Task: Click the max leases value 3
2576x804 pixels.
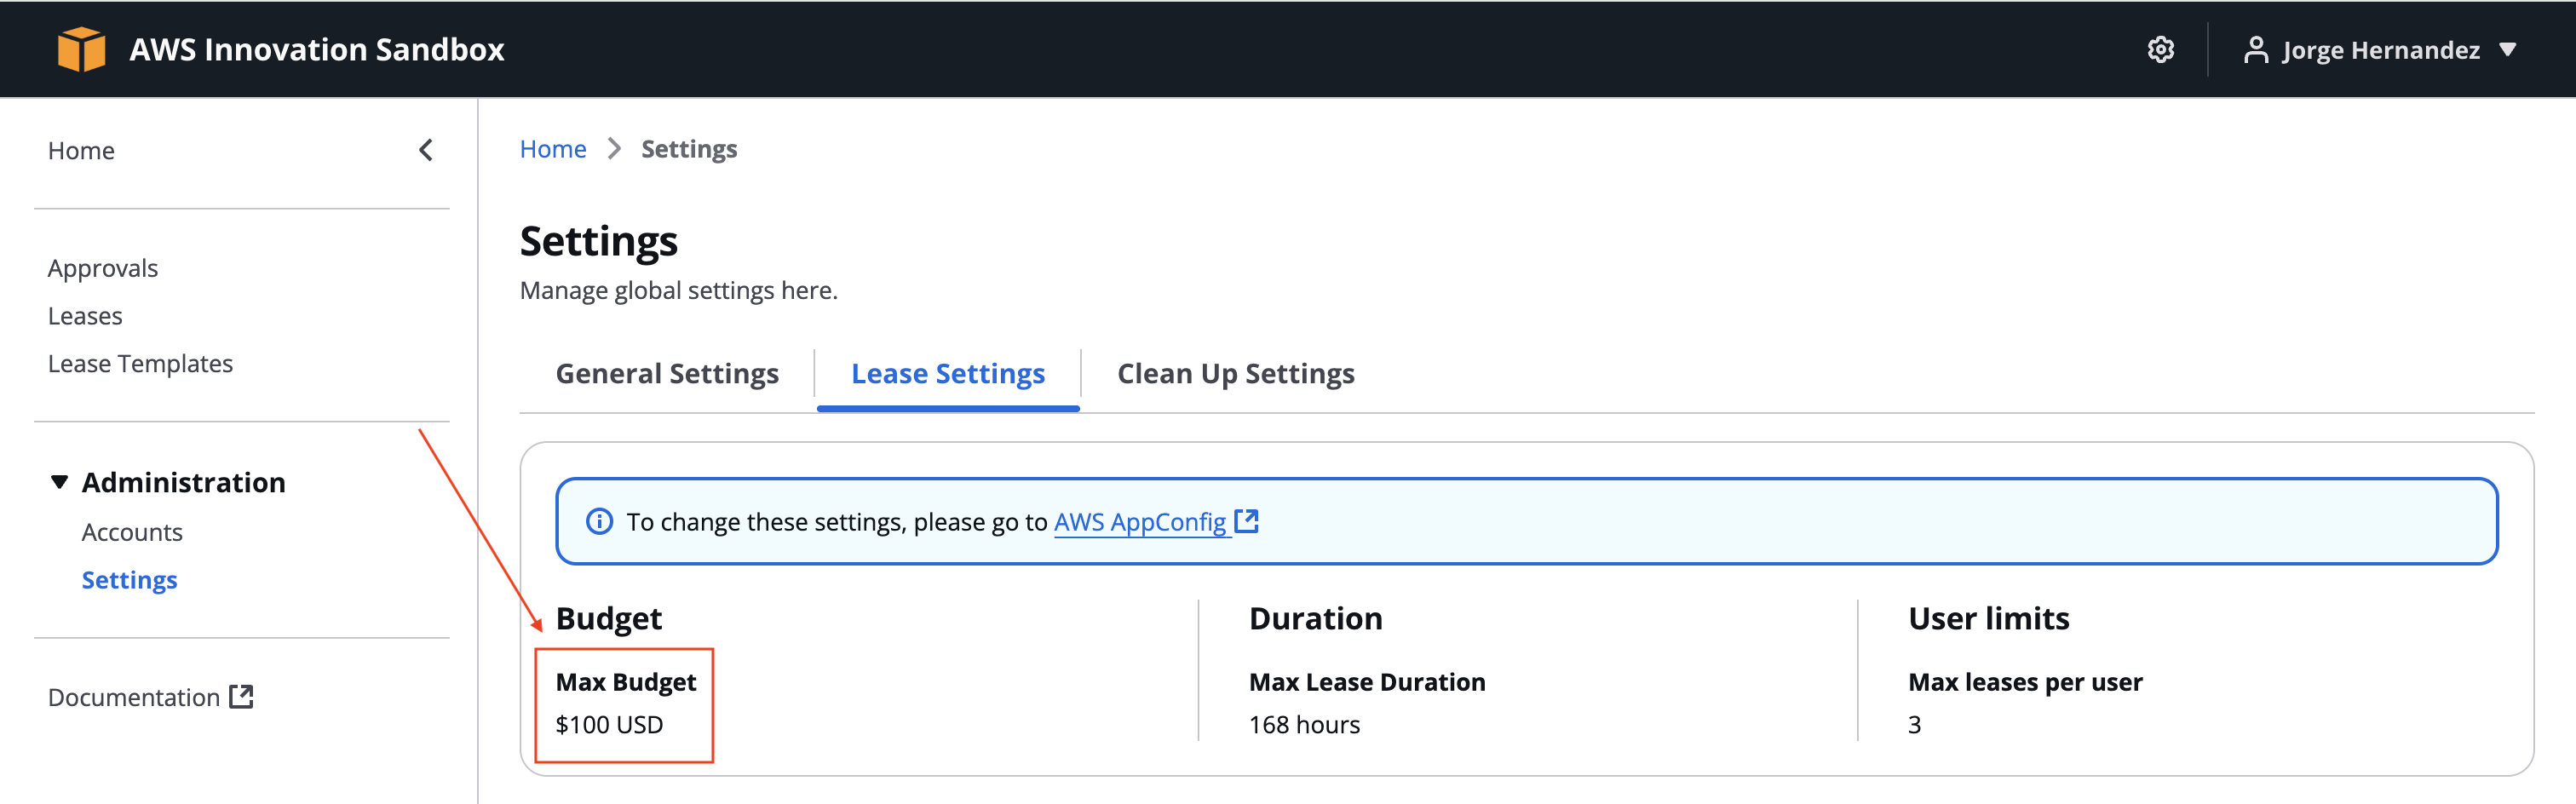Action: (x=1914, y=725)
